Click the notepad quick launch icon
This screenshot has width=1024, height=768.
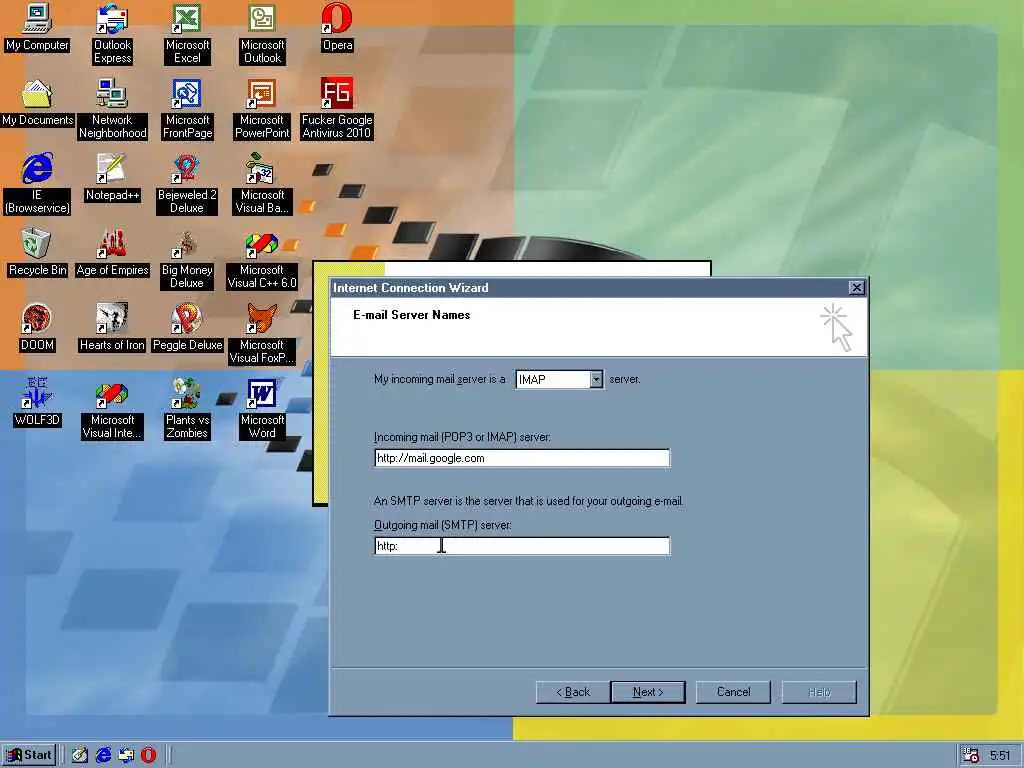[80, 755]
